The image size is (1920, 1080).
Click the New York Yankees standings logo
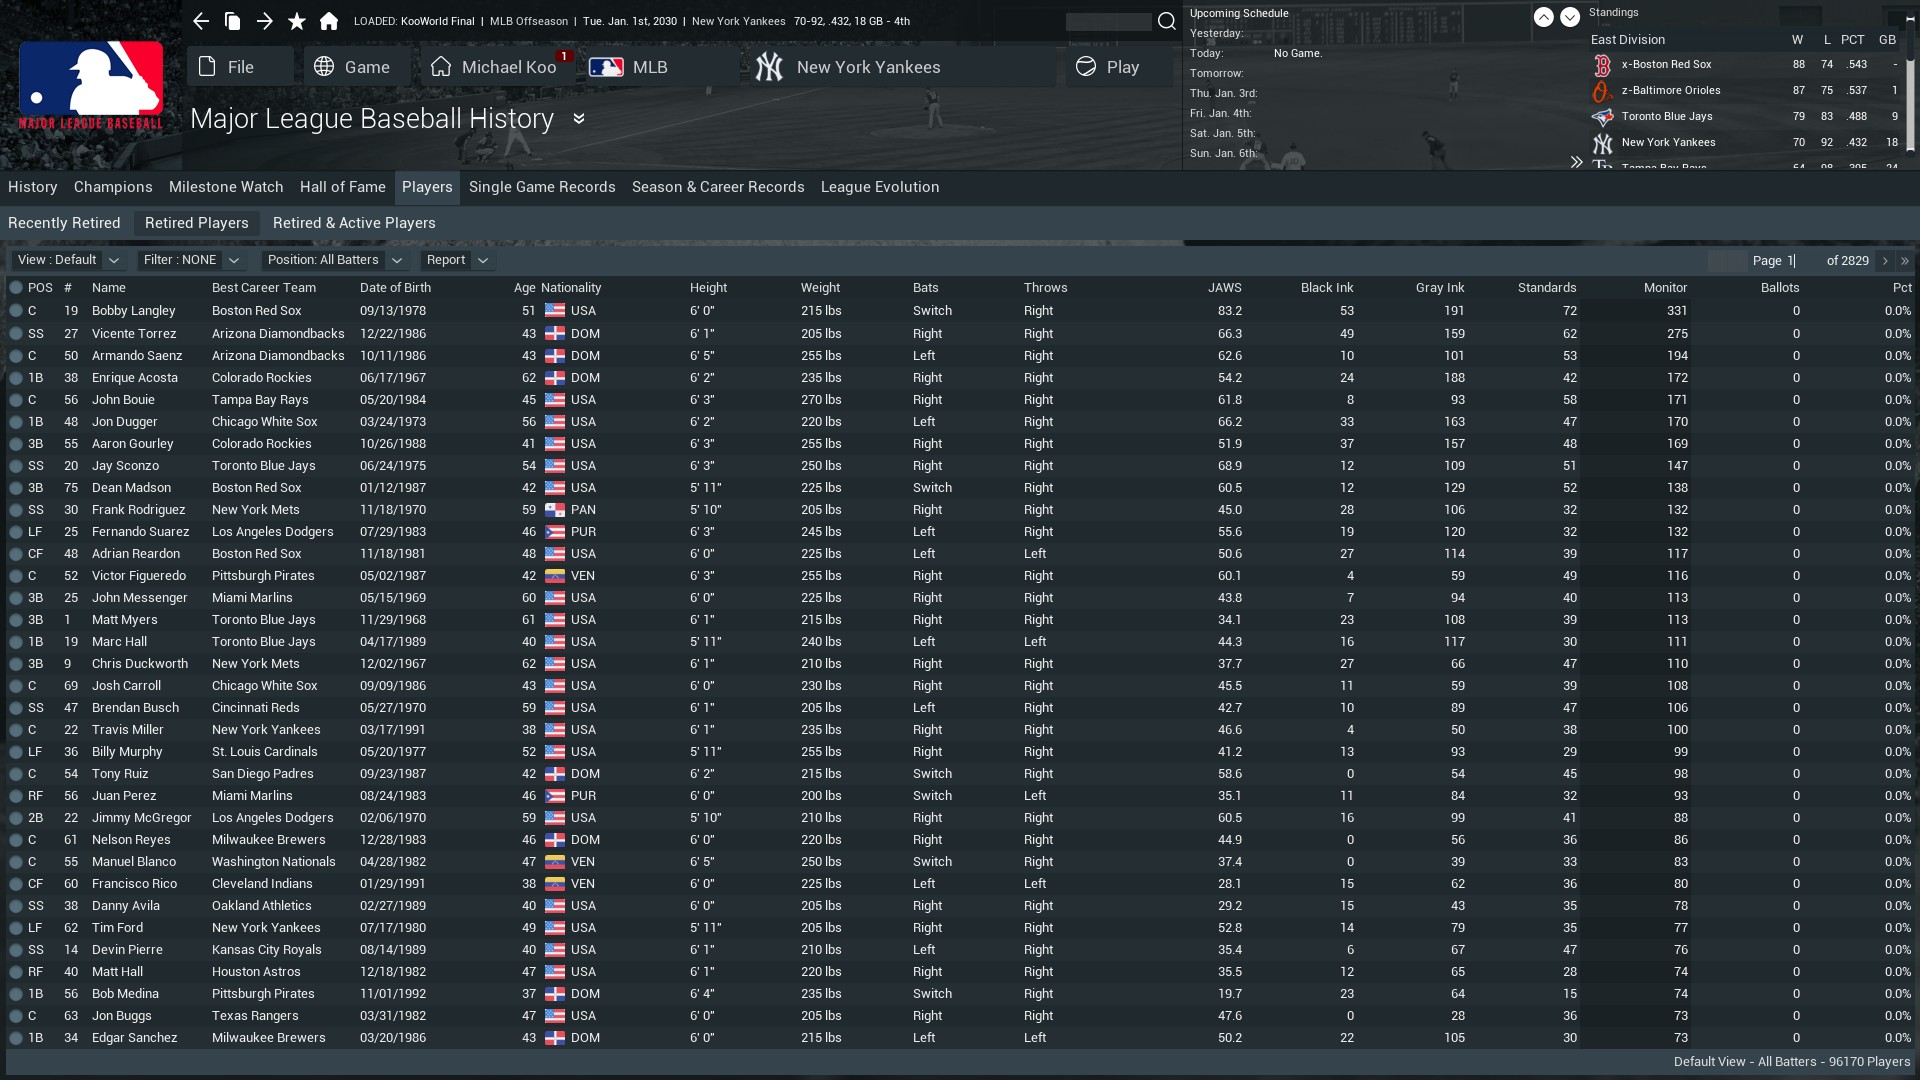coord(1602,143)
